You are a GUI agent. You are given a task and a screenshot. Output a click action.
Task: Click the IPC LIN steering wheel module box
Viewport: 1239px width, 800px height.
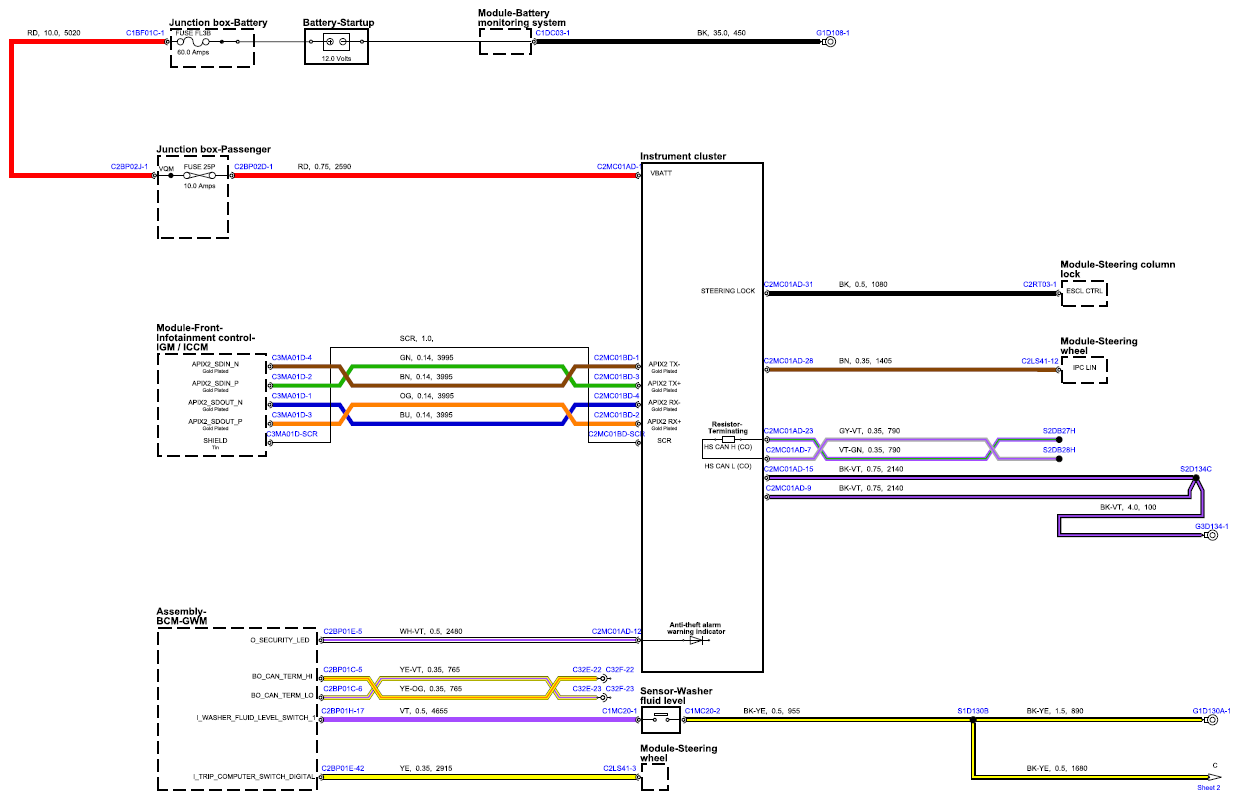click(1087, 369)
